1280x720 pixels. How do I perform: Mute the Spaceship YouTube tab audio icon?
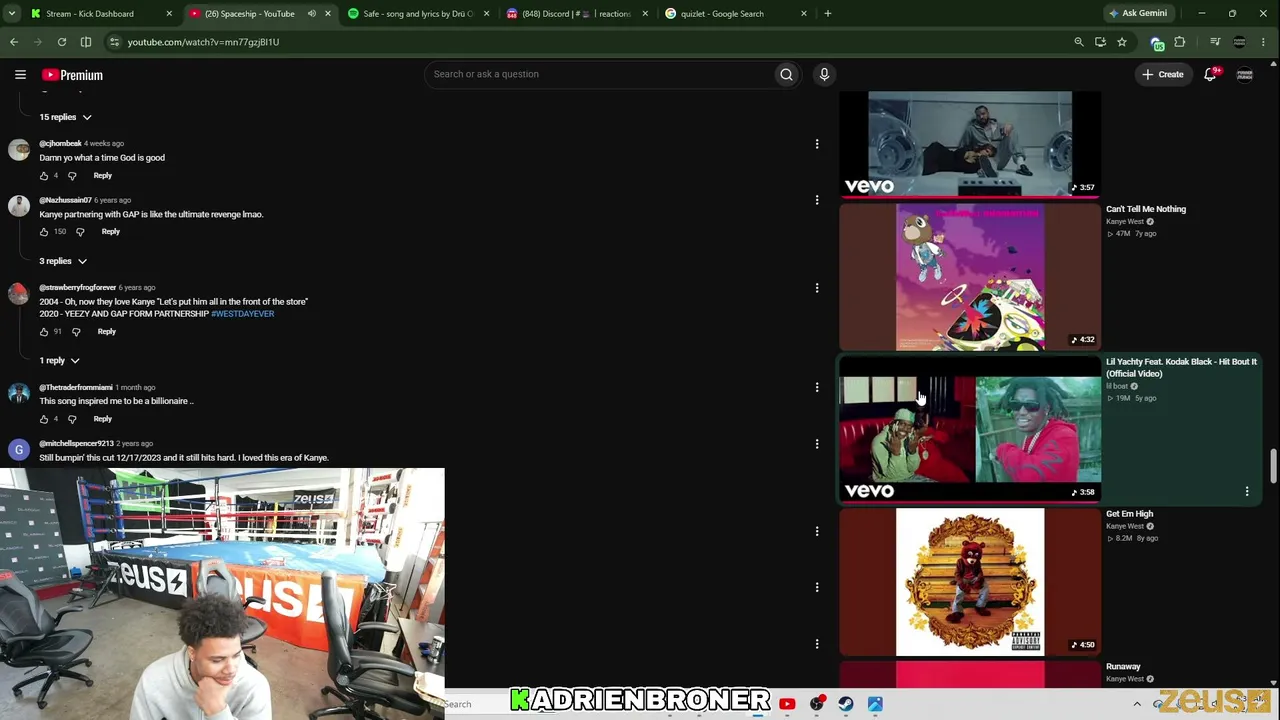click(312, 14)
